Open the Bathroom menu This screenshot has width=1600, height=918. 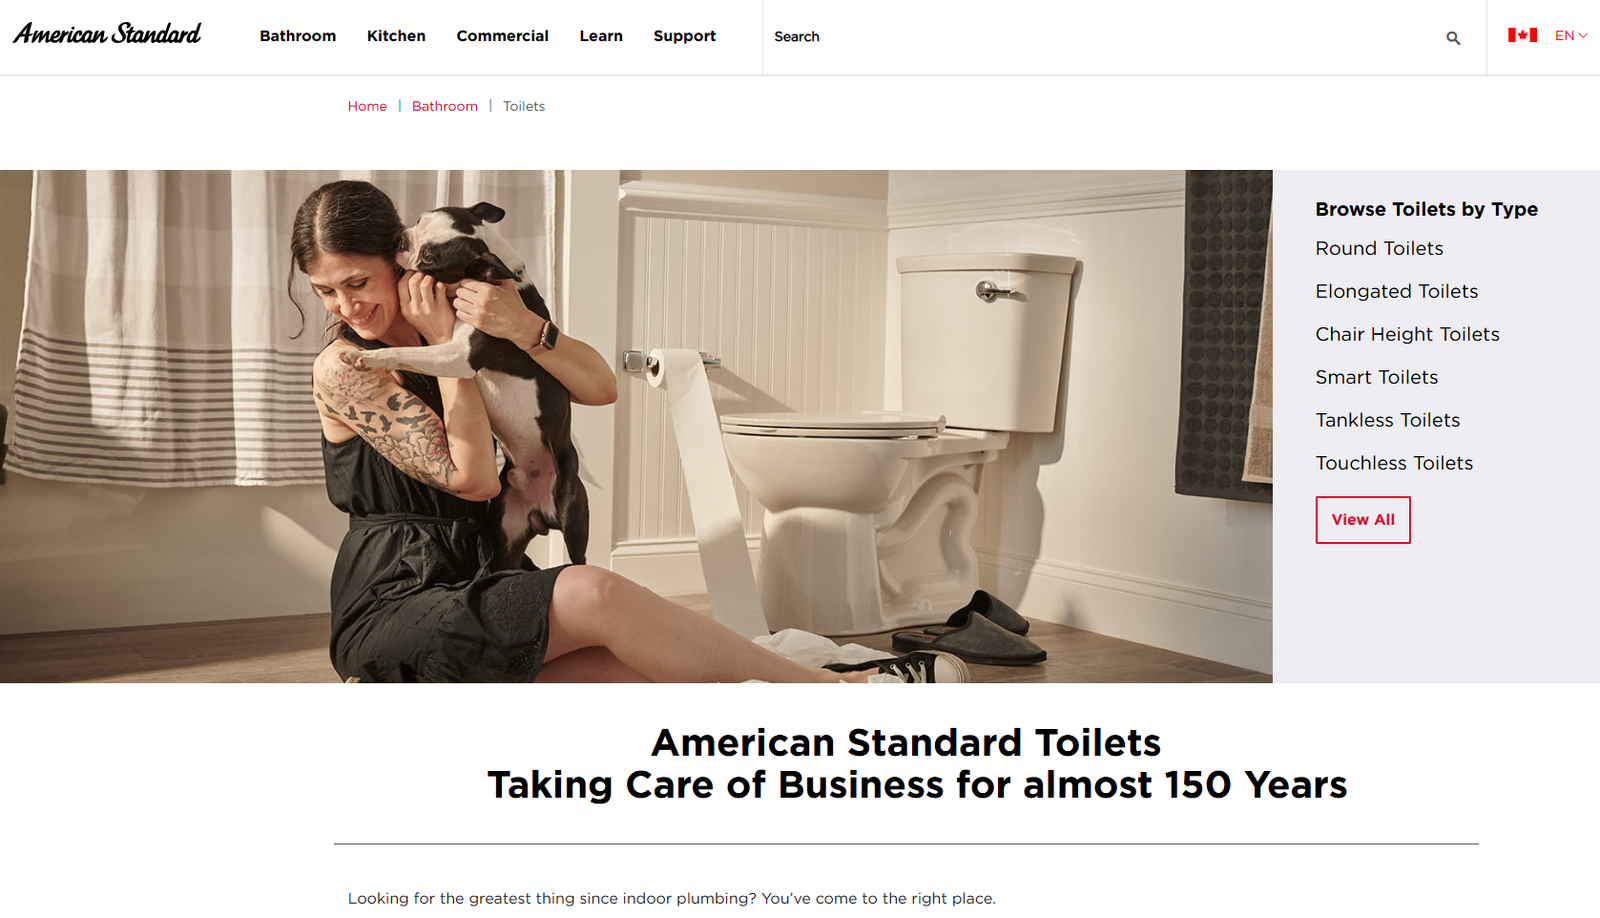298,36
